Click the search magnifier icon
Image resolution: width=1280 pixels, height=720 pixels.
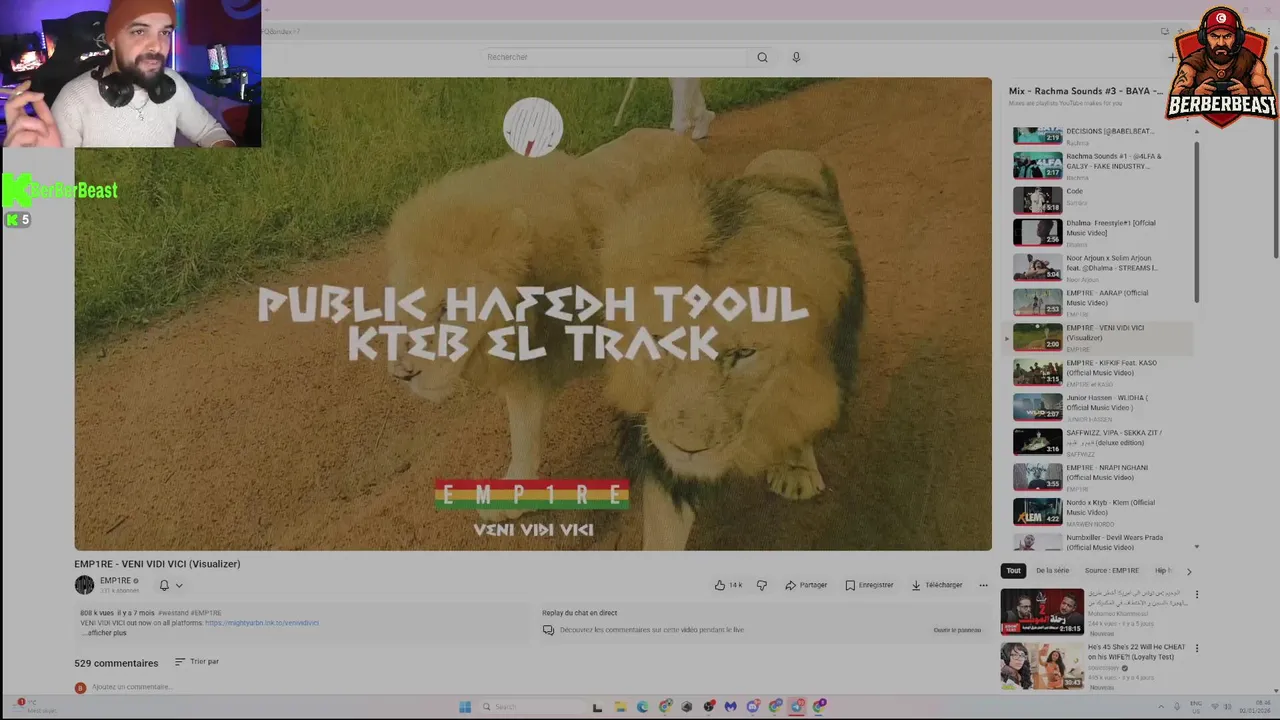point(762,57)
